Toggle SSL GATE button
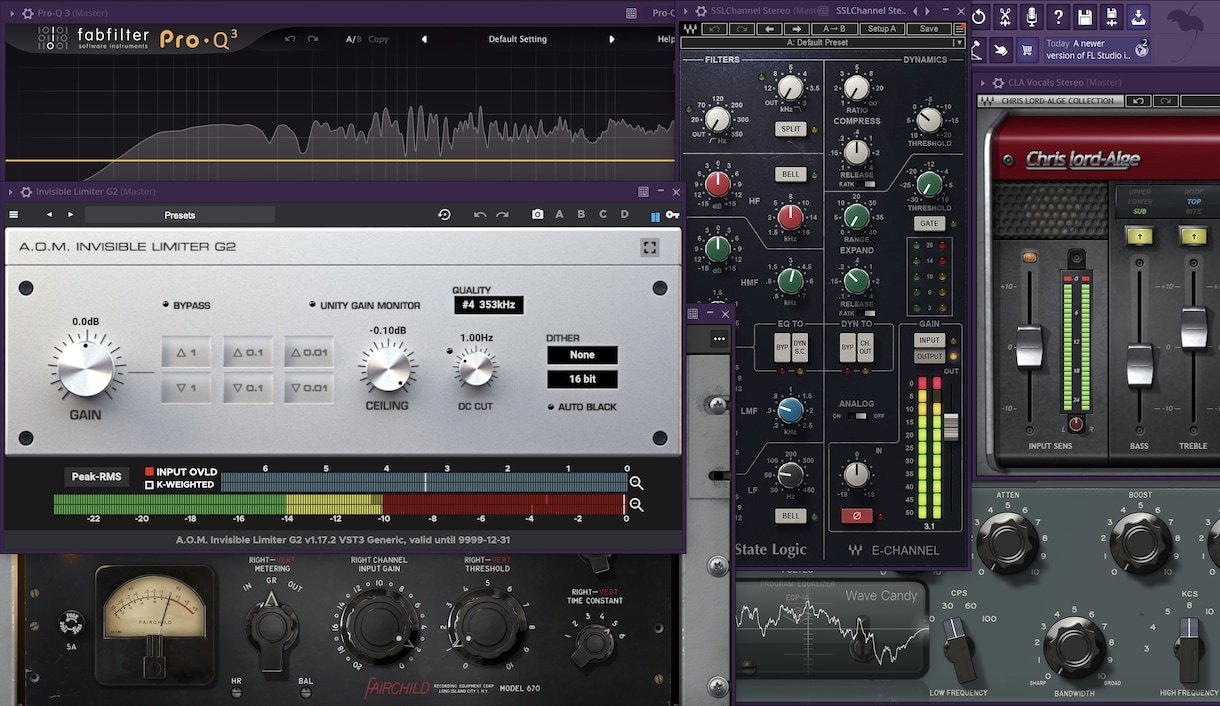 tap(929, 224)
